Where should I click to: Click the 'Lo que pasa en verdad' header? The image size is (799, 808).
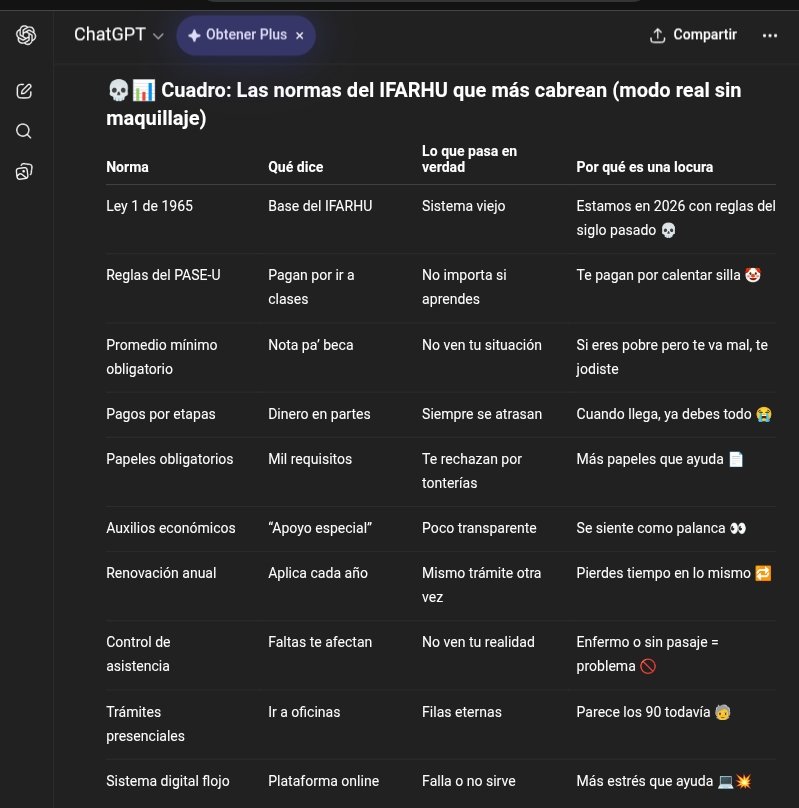click(469, 159)
